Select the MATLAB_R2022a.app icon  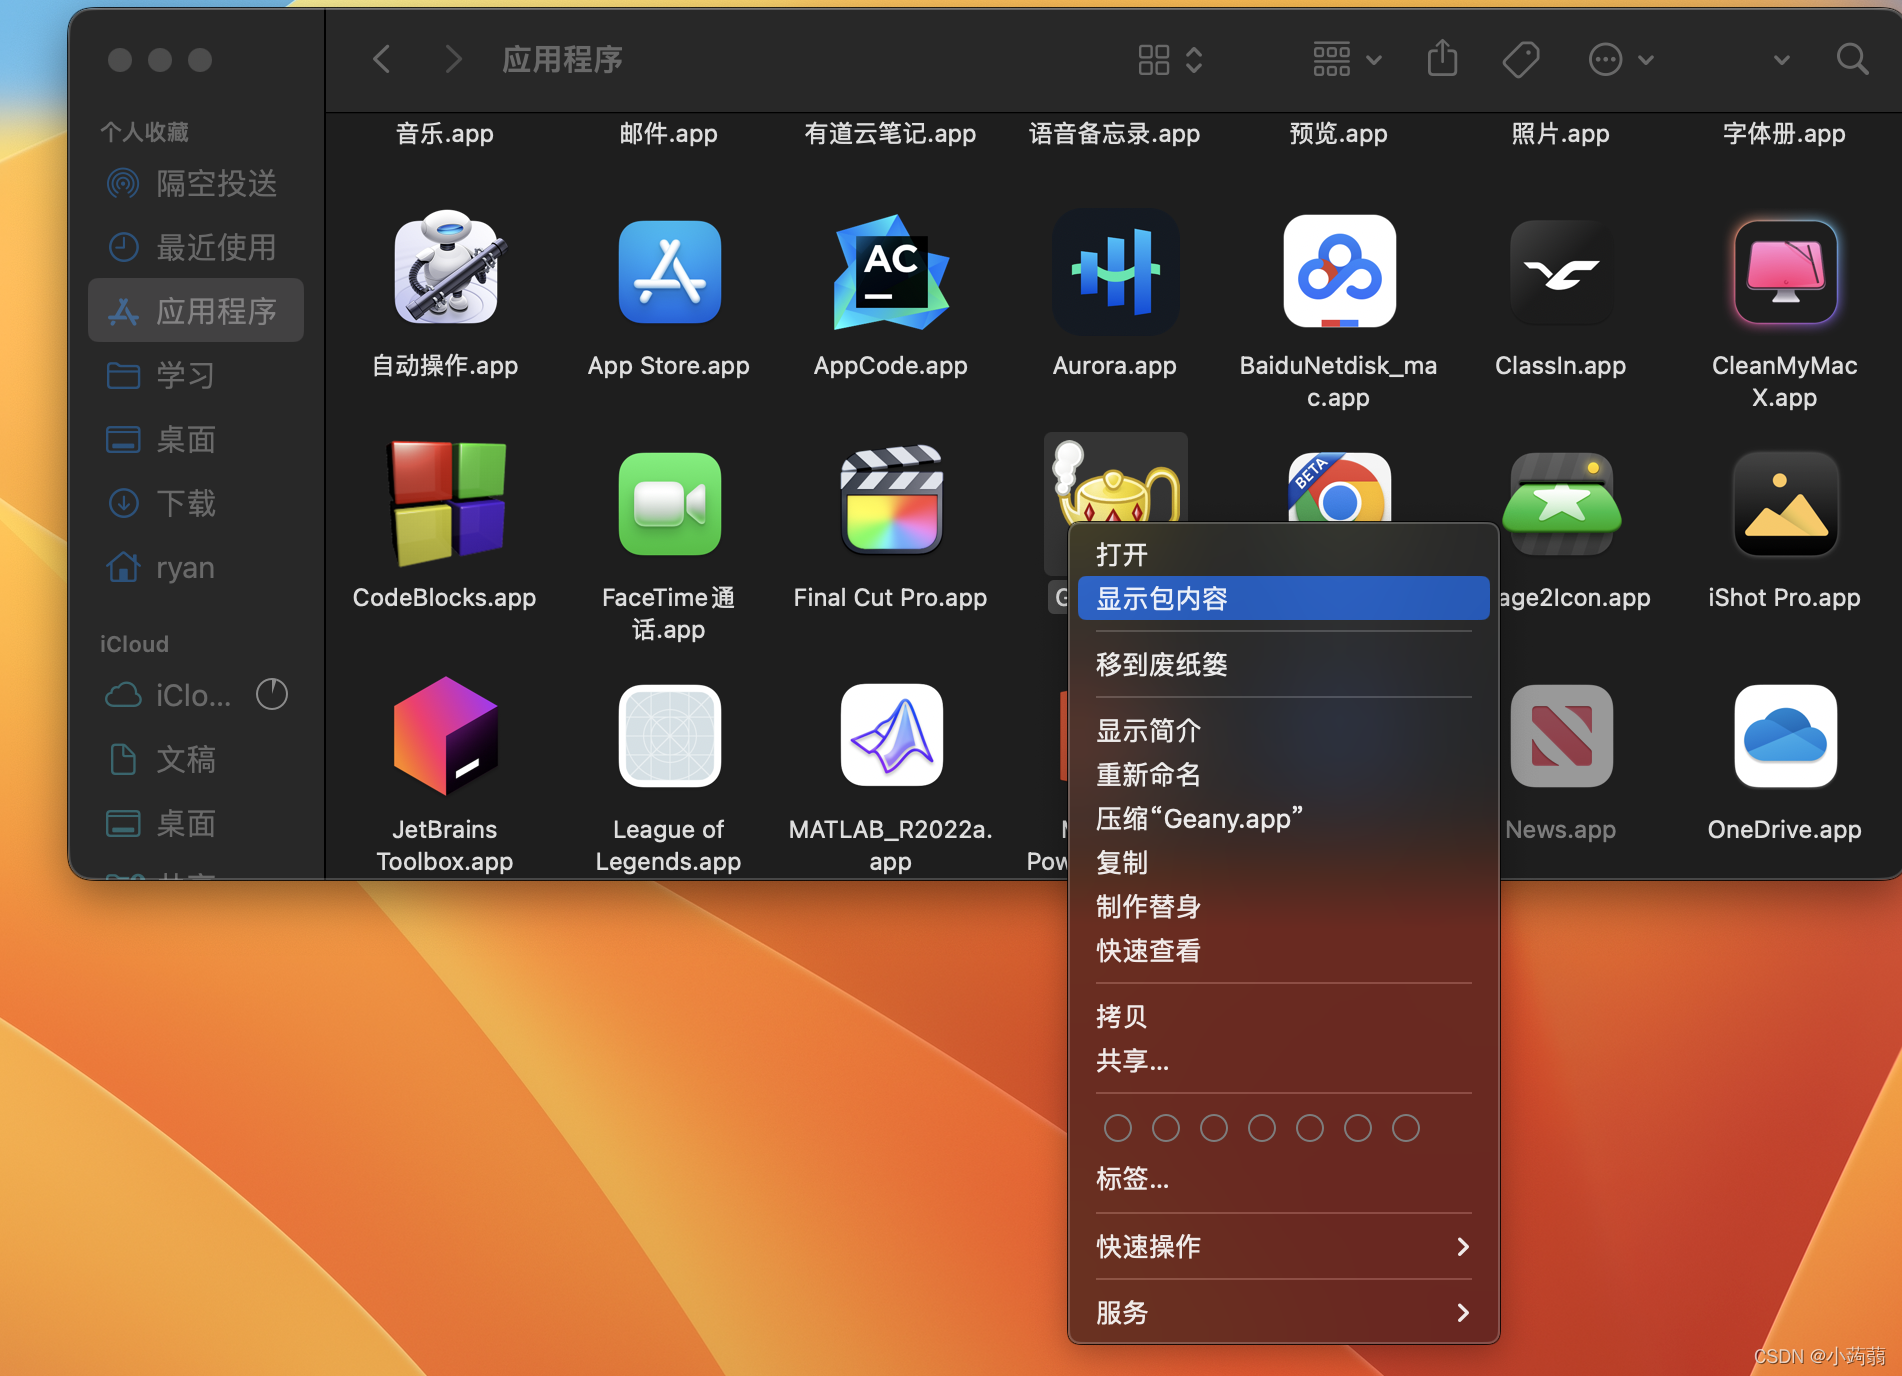point(889,736)
